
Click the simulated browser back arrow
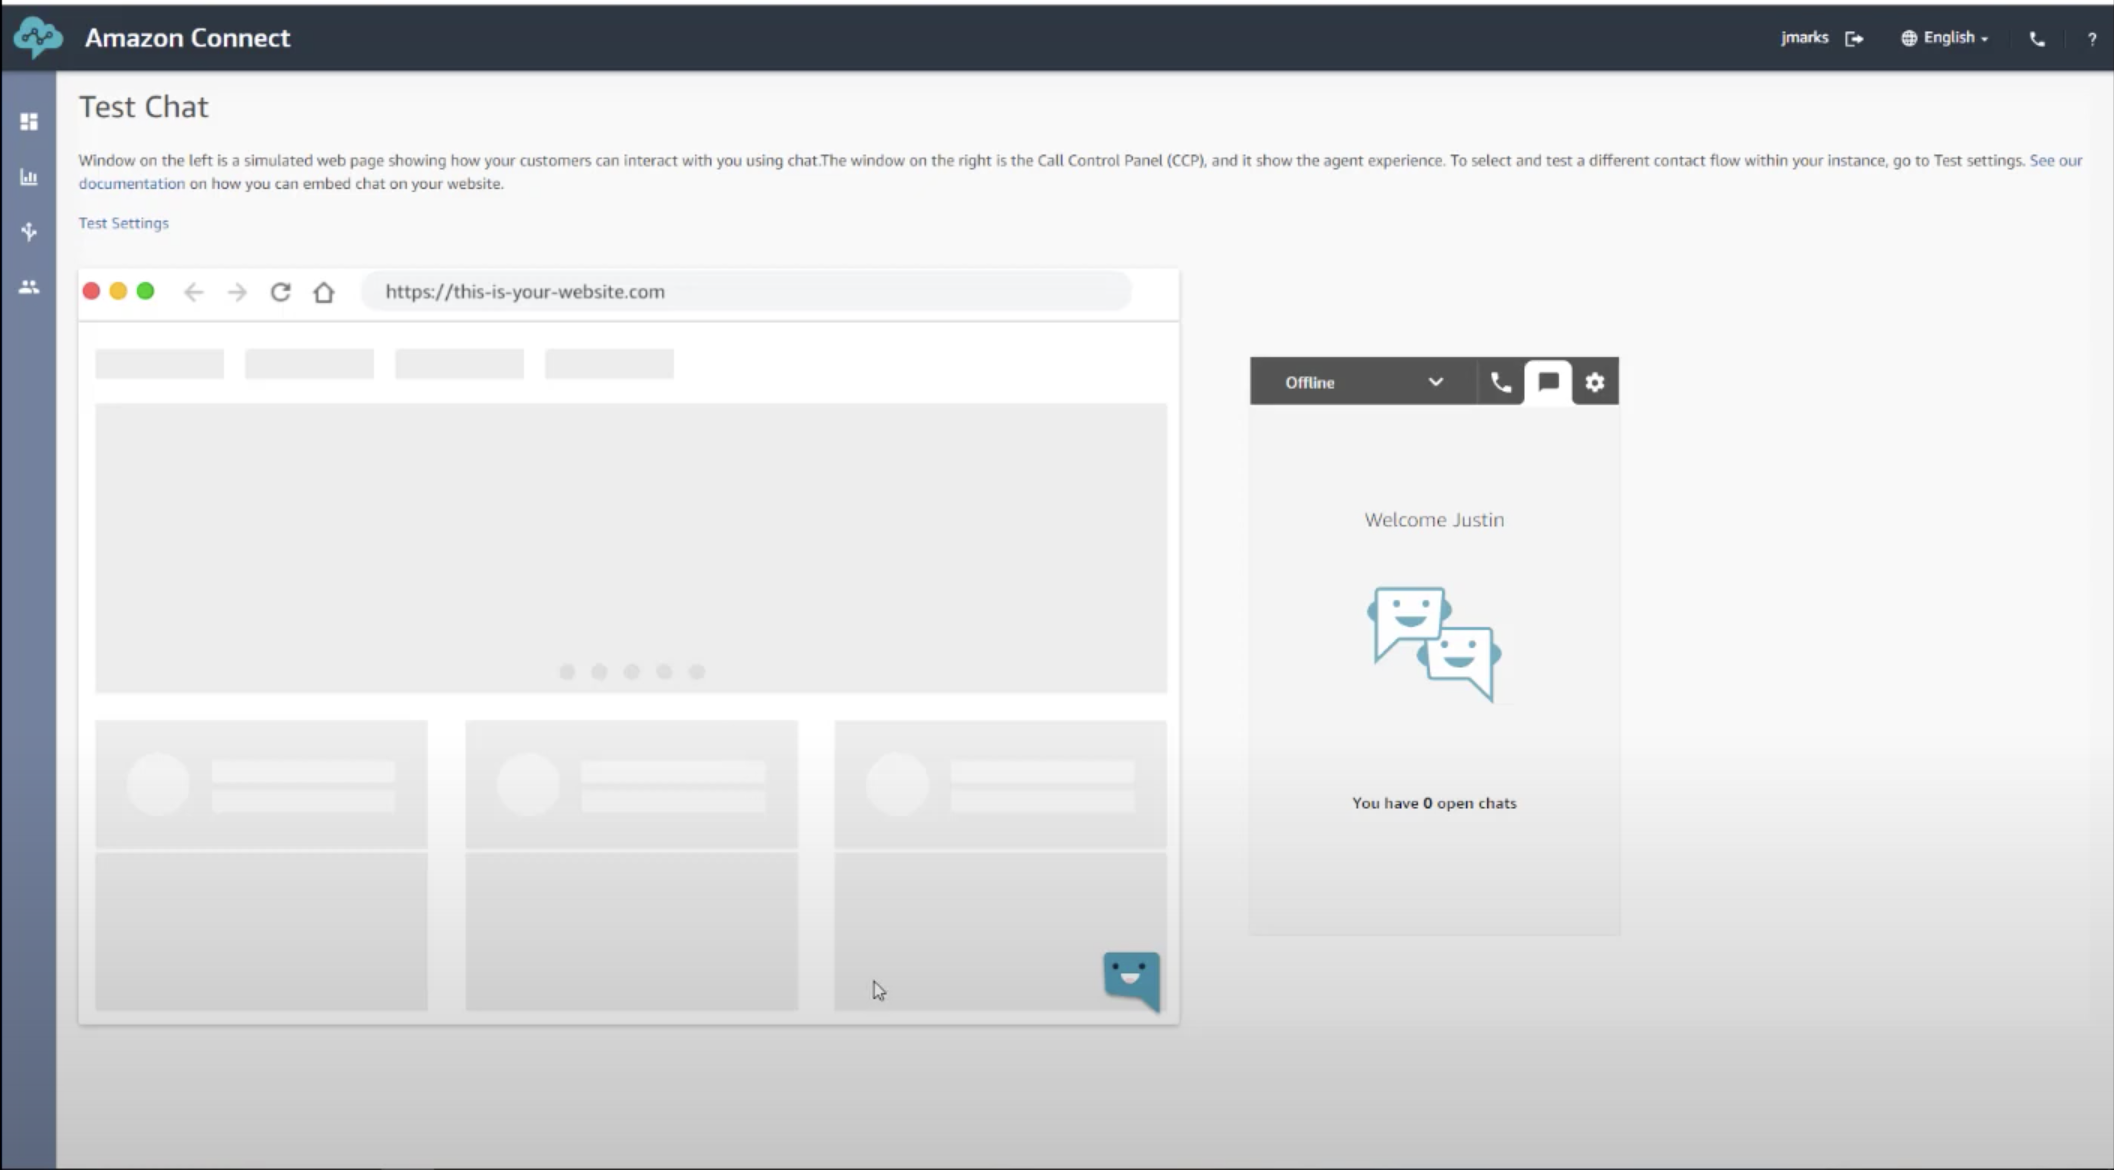194,292
